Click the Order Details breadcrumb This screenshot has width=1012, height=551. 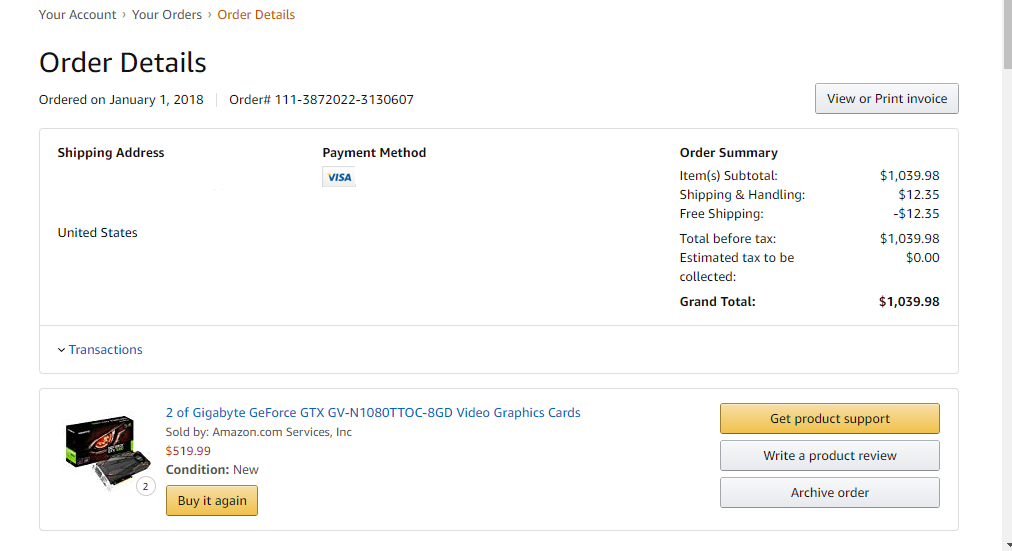click(x=256, y=15)
